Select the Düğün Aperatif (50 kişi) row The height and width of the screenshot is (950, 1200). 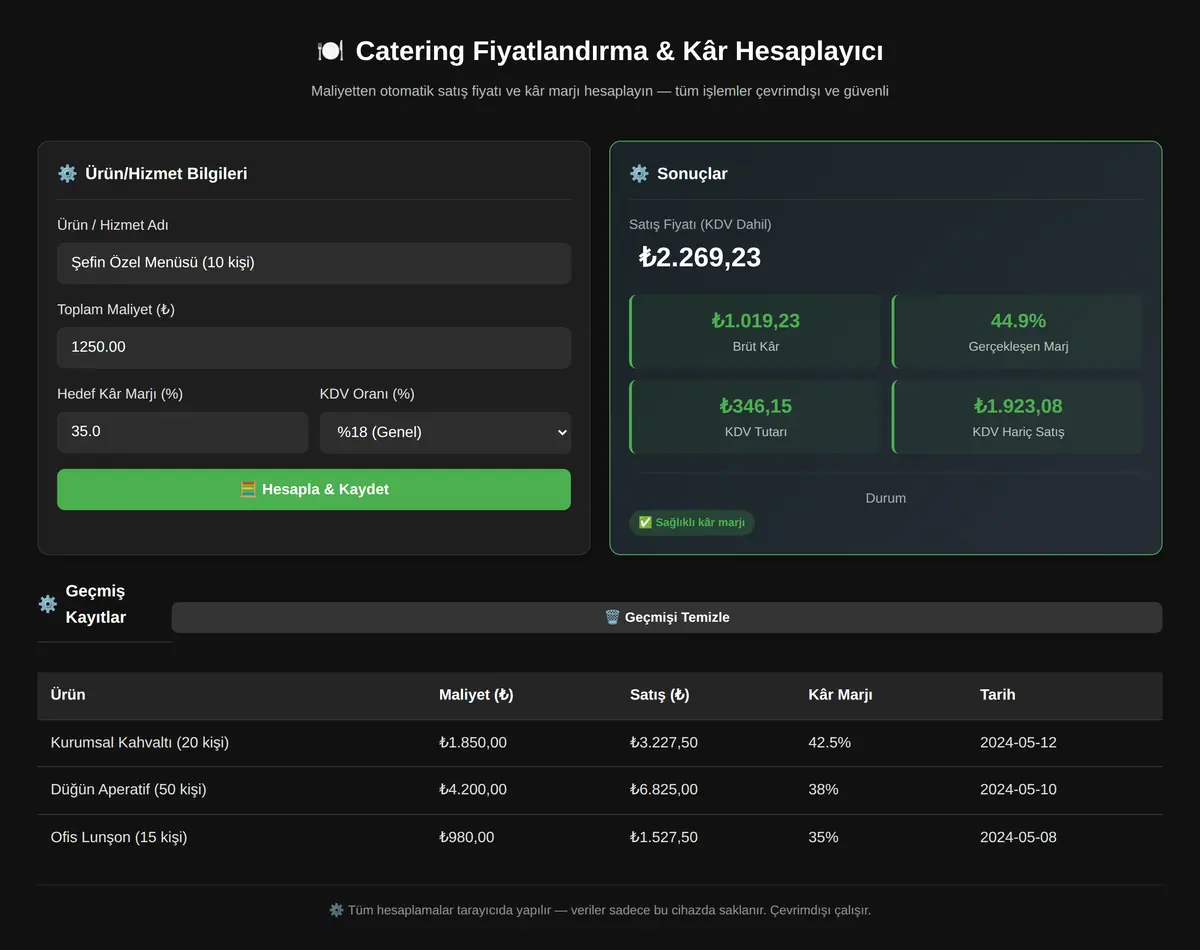600,790
